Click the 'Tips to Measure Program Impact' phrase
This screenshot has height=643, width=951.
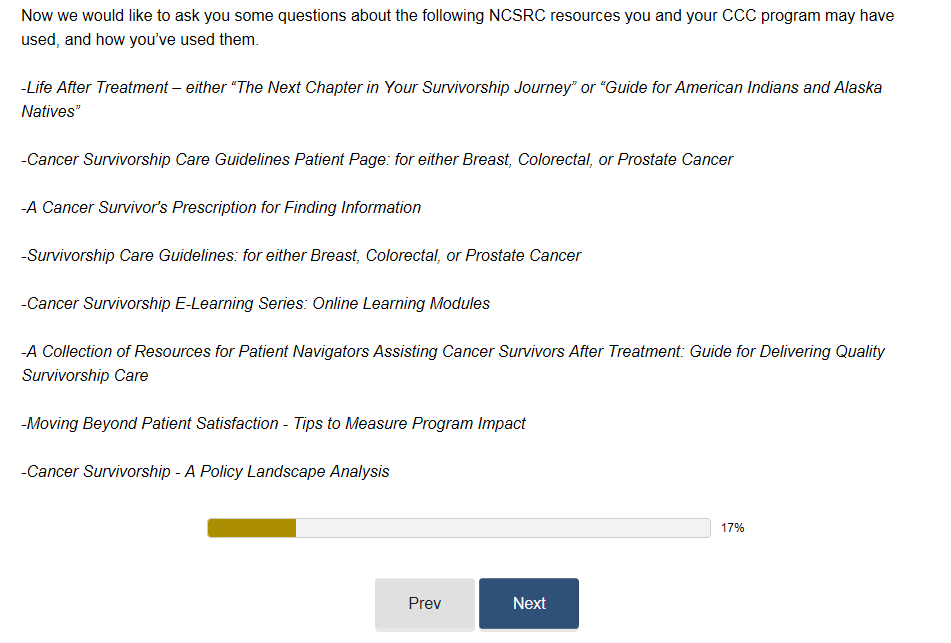(409, 424)
